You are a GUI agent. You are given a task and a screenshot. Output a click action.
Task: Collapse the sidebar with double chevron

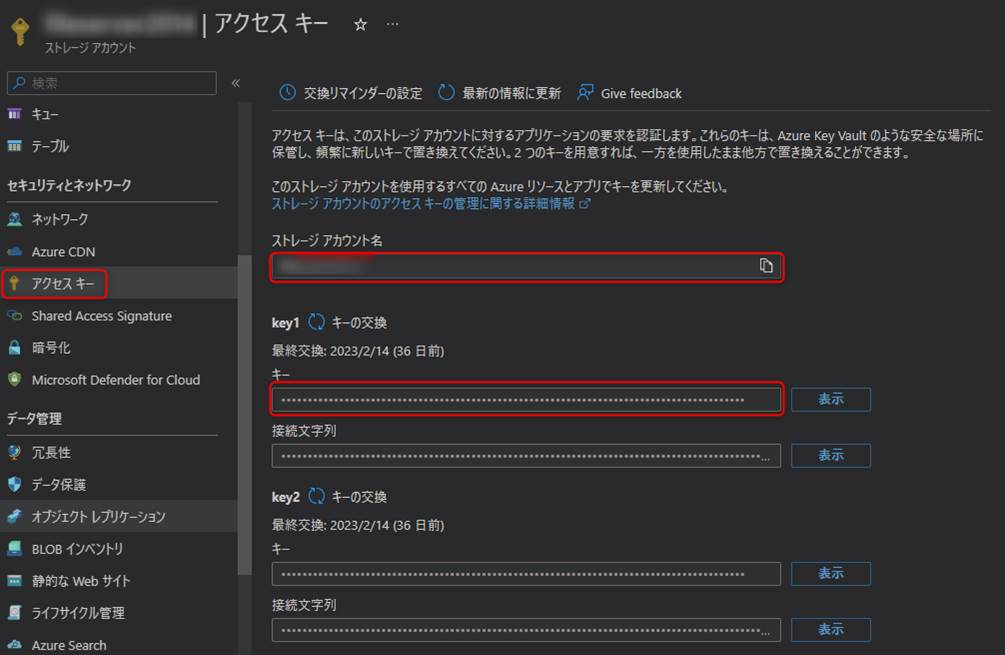(x=236, y=83)
